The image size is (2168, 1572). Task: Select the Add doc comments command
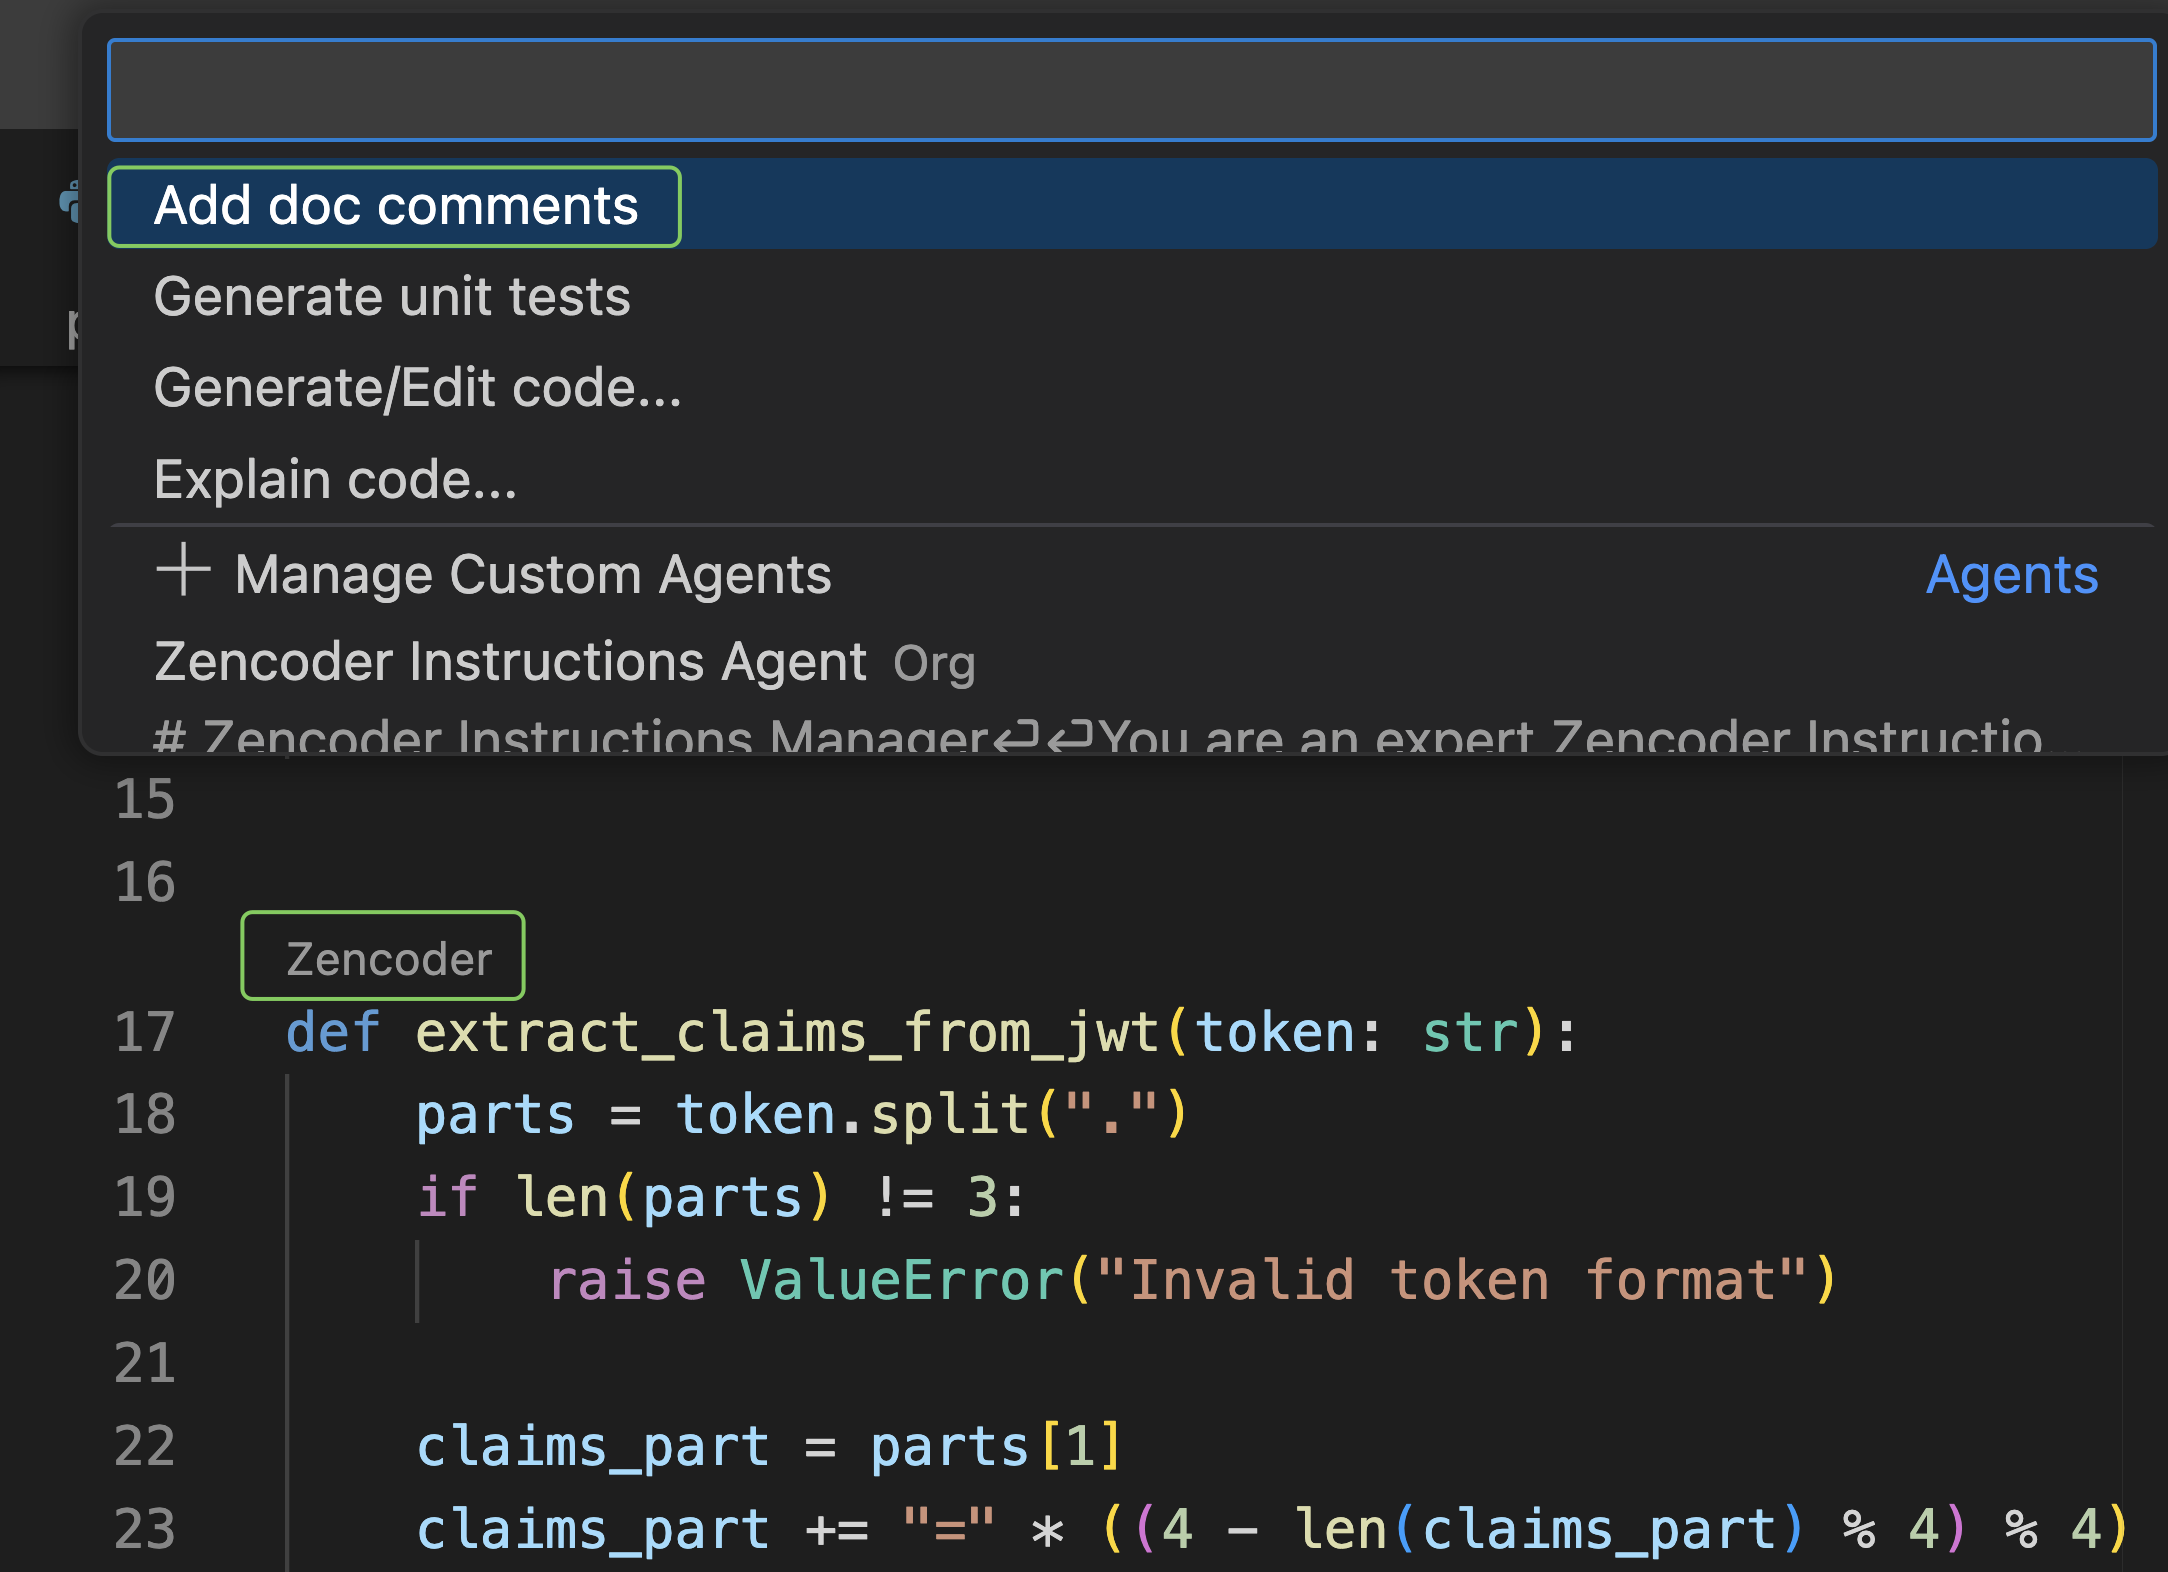point(1131,205)
